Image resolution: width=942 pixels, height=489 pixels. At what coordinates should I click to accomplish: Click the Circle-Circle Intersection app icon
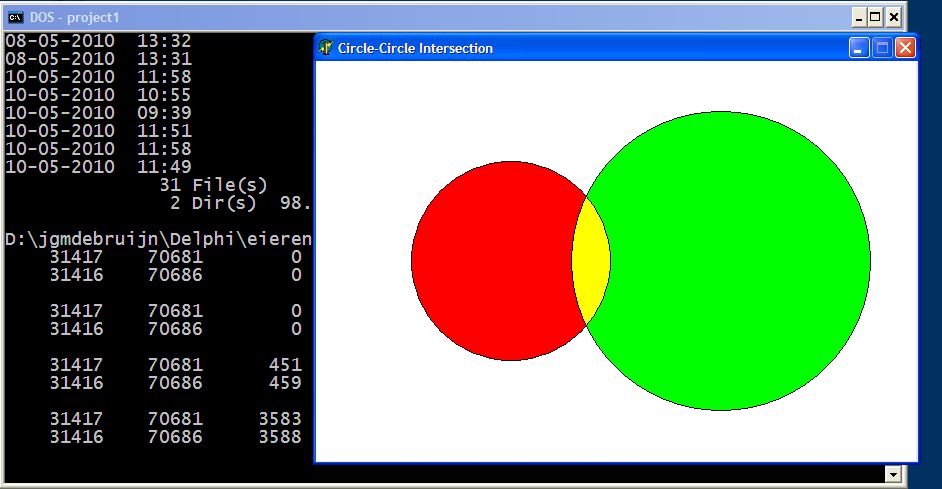pyautogui.click(x=326, y=48)
